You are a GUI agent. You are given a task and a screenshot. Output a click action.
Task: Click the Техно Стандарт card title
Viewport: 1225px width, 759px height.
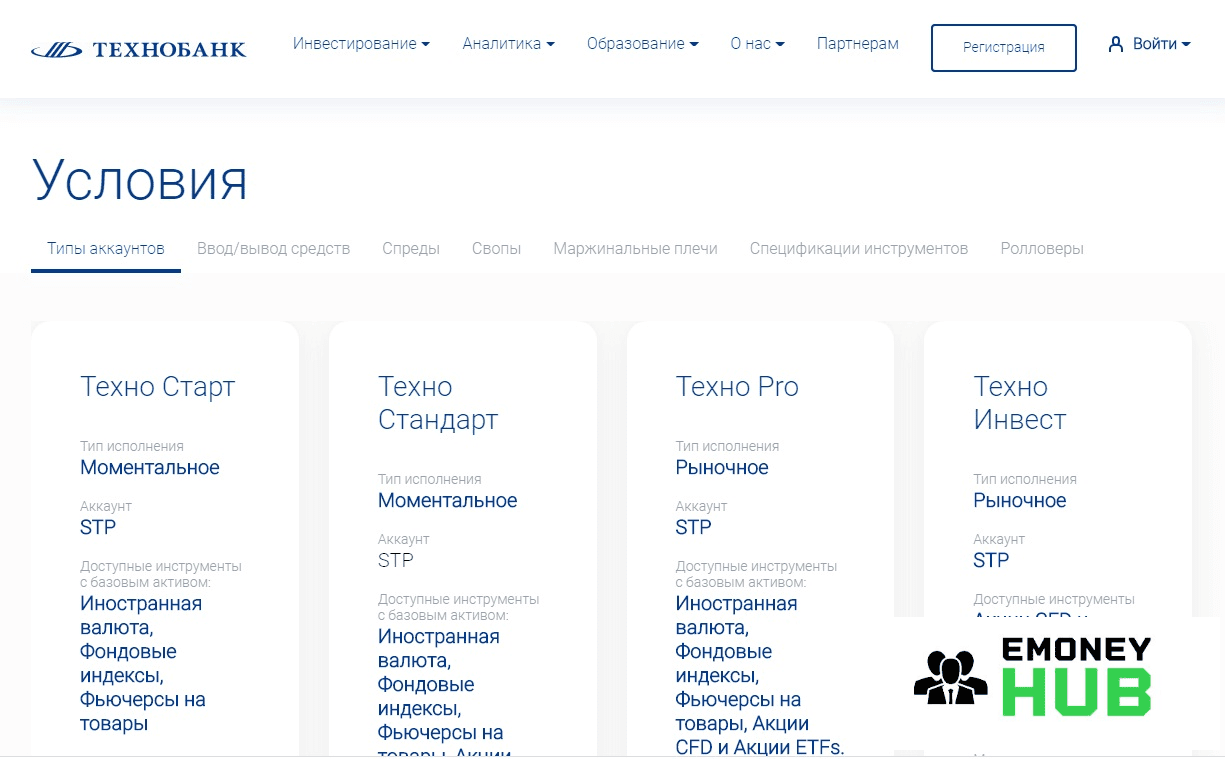438,403
